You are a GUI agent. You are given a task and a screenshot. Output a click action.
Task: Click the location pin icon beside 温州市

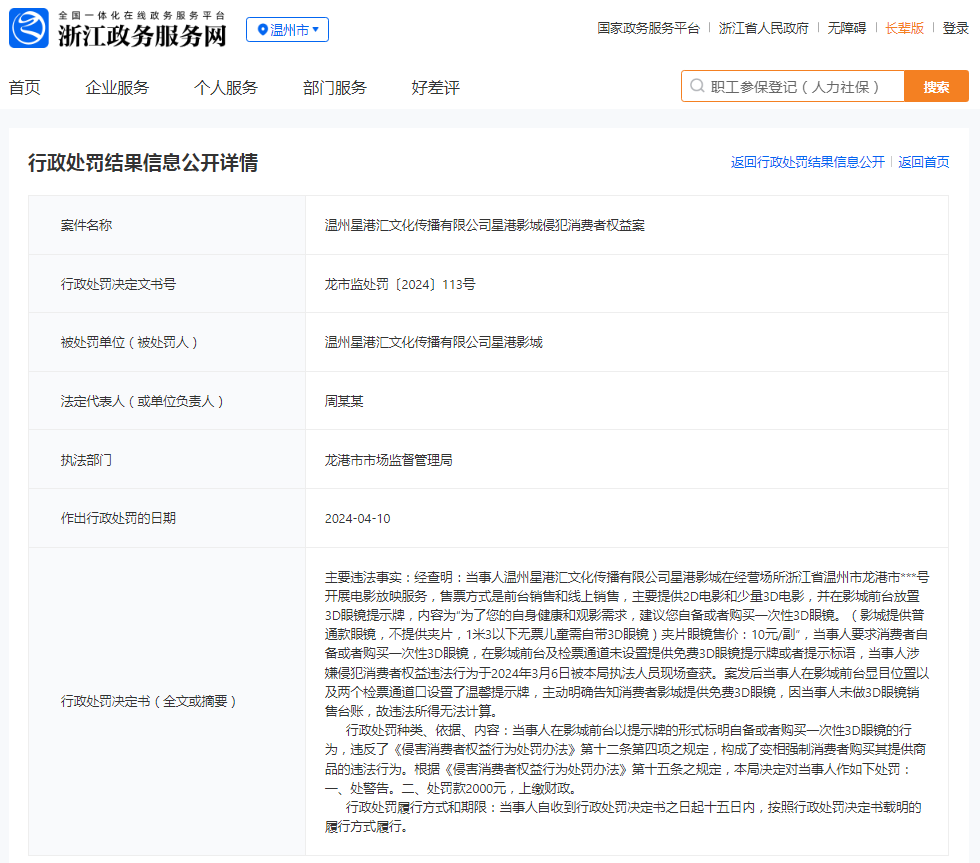(262, 29)
